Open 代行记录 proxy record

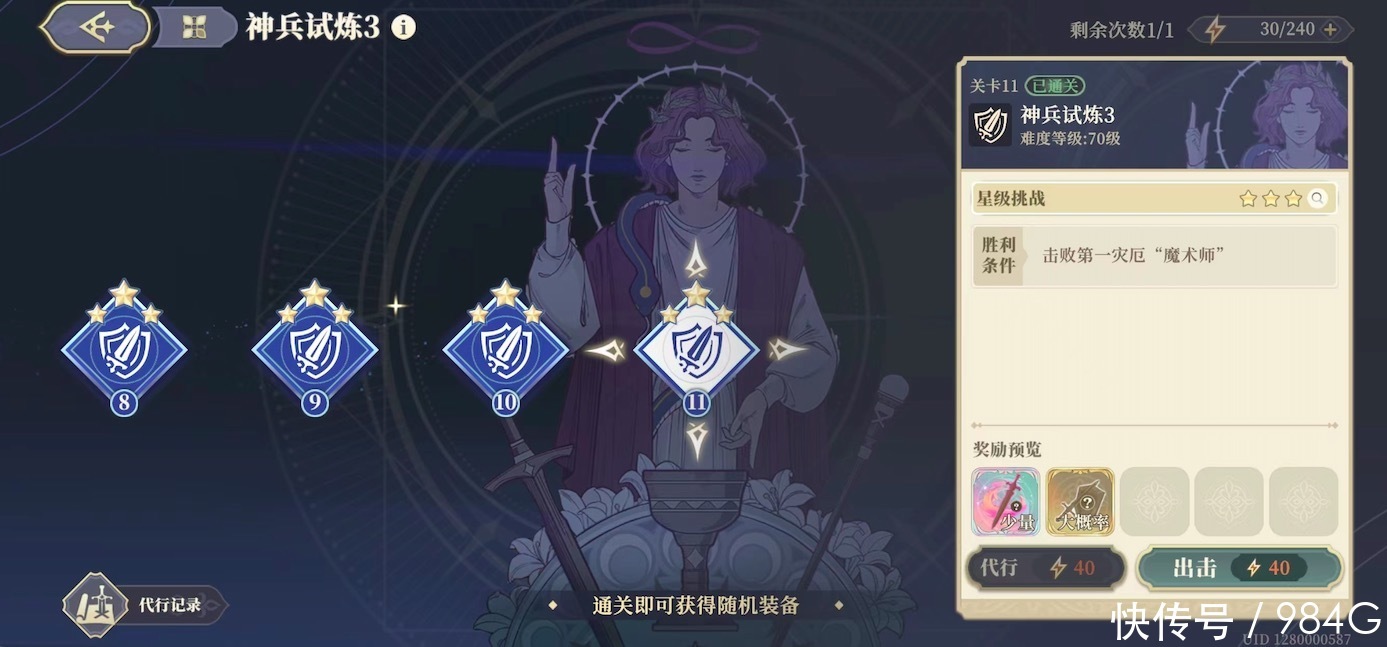coord(146,605)
